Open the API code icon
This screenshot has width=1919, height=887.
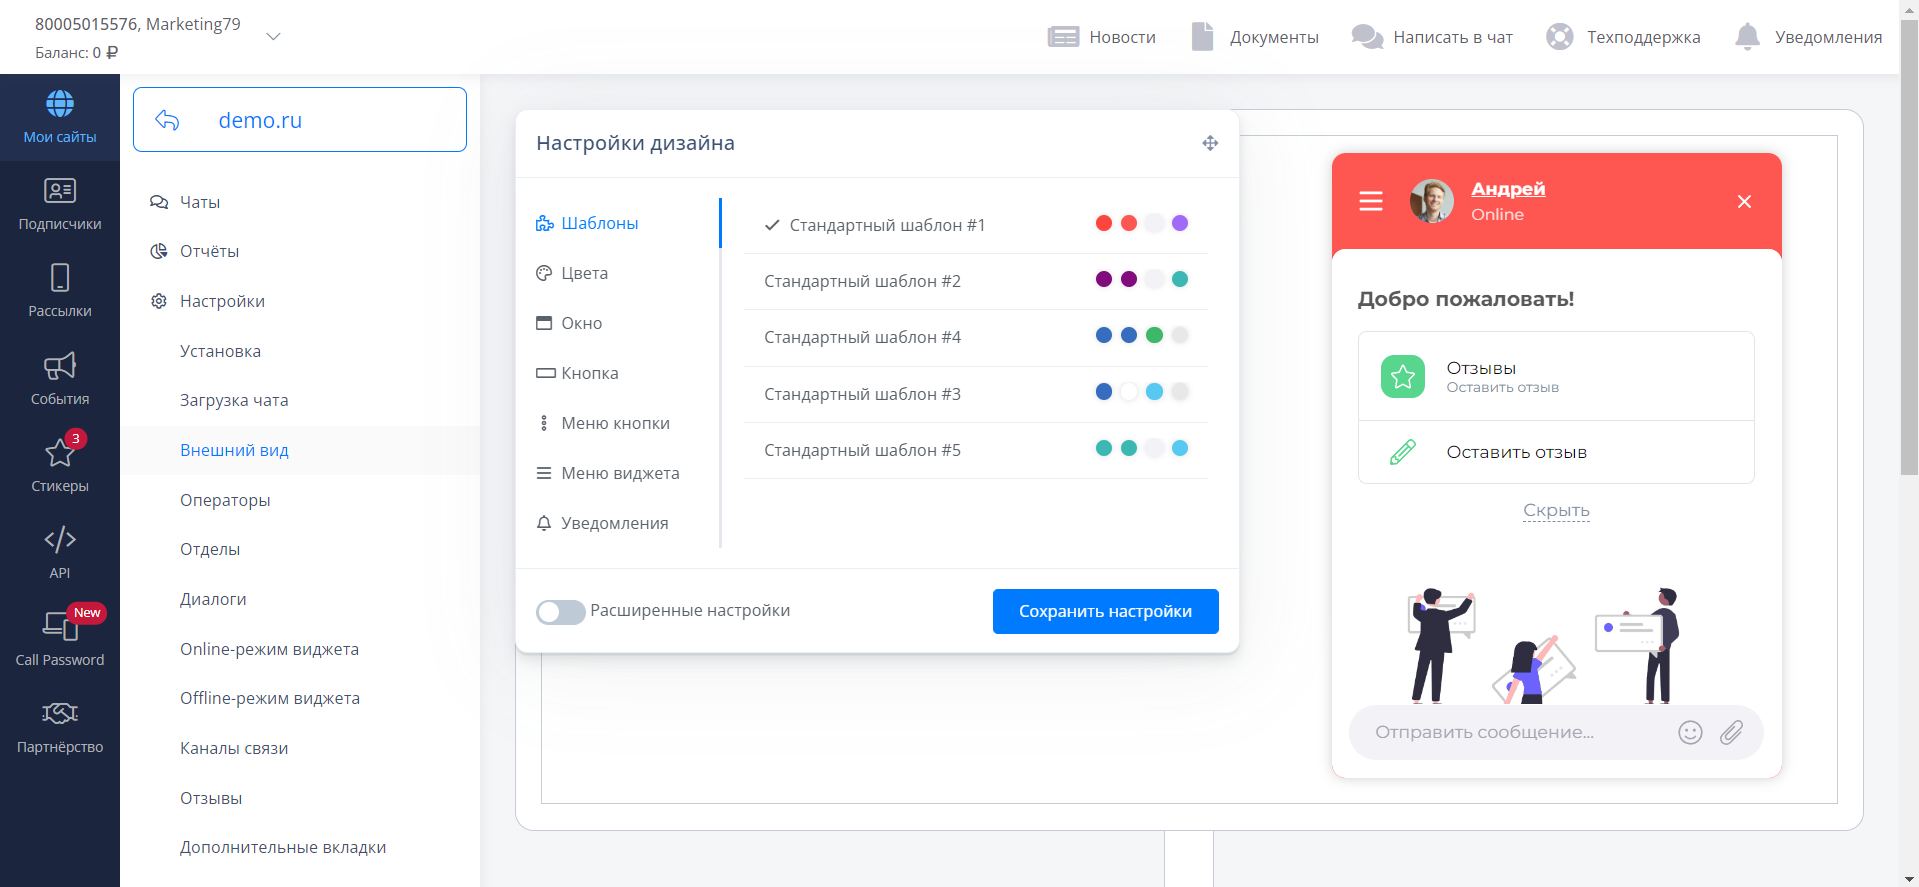point(60,540)
